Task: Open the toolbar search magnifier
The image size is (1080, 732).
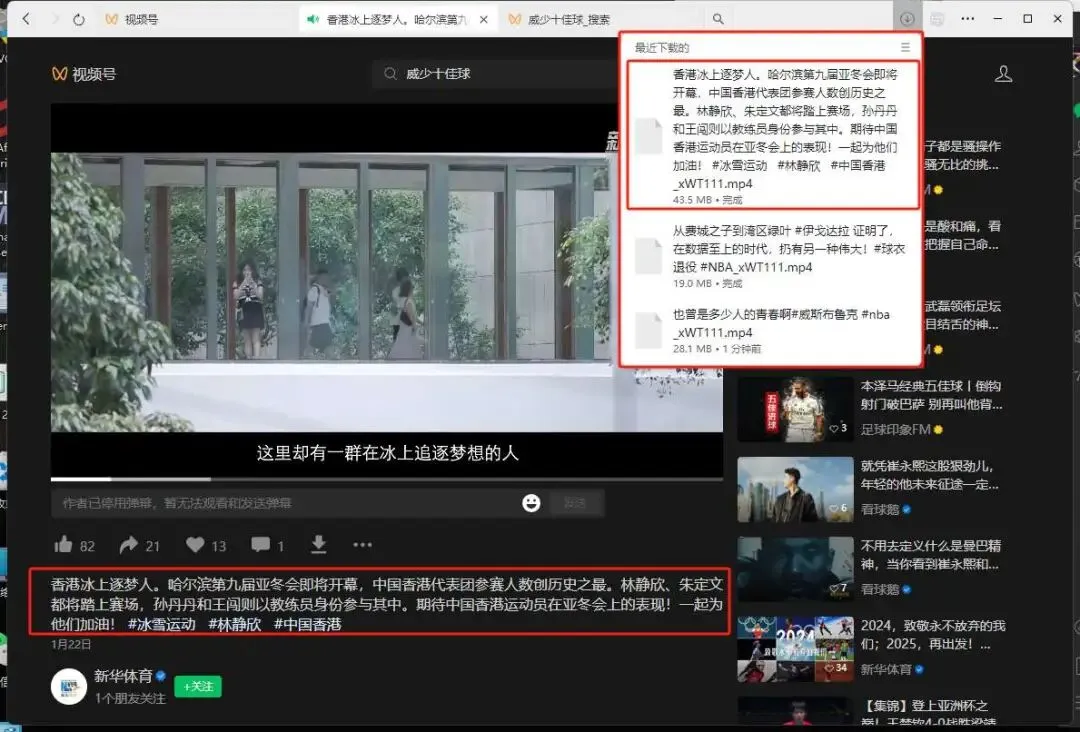Action: click(x=718, y=19)
